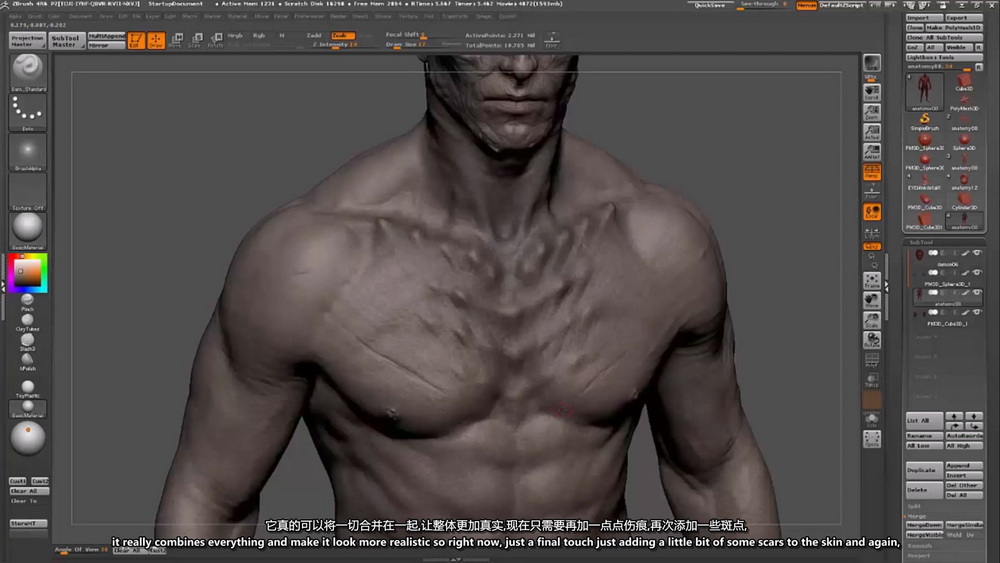This screenshot has height=563, width=1000.
Task: Select the hPolish brush shortcut
Action: (x=27, y=362)
